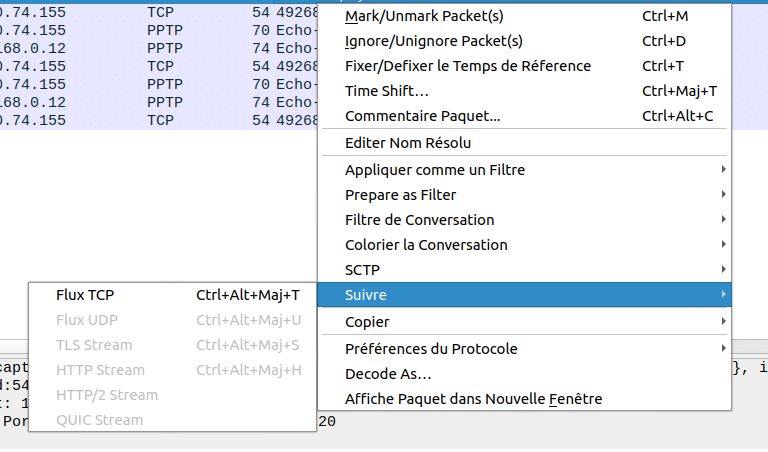
Task: Expand the Copier submenu
Action: (367, 322)
